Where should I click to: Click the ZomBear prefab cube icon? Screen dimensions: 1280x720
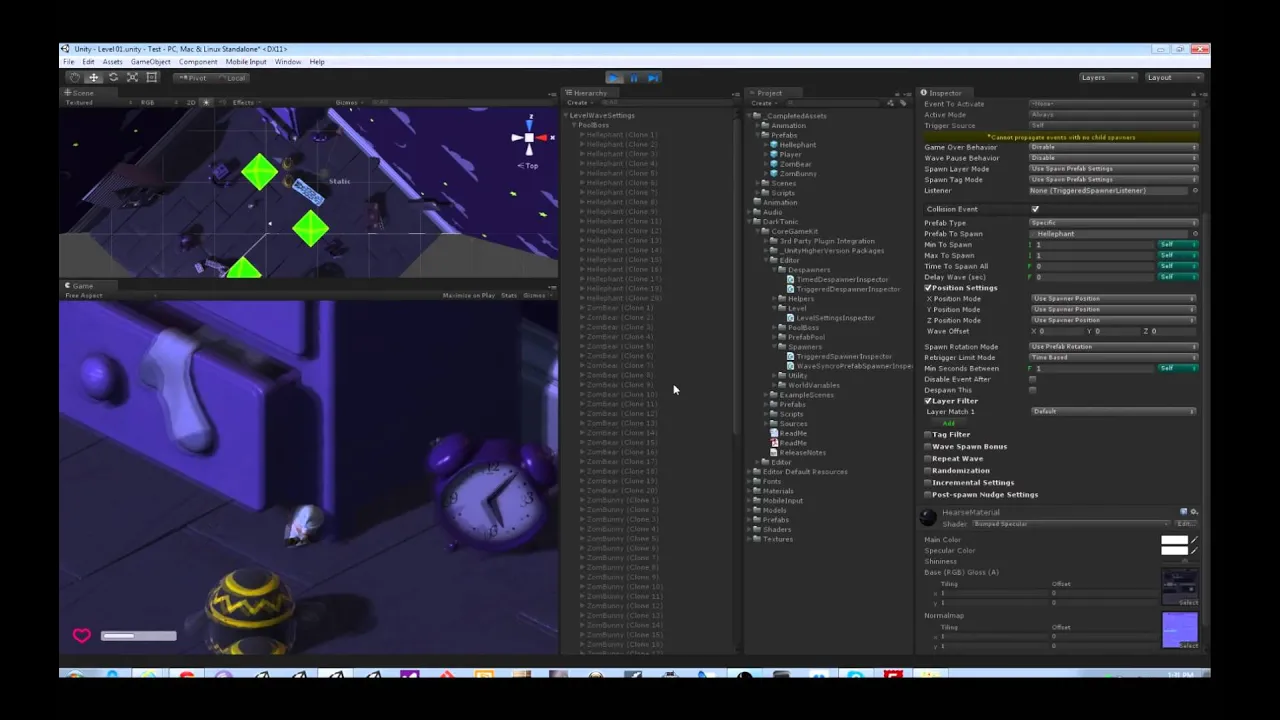[x=773, y=164]
